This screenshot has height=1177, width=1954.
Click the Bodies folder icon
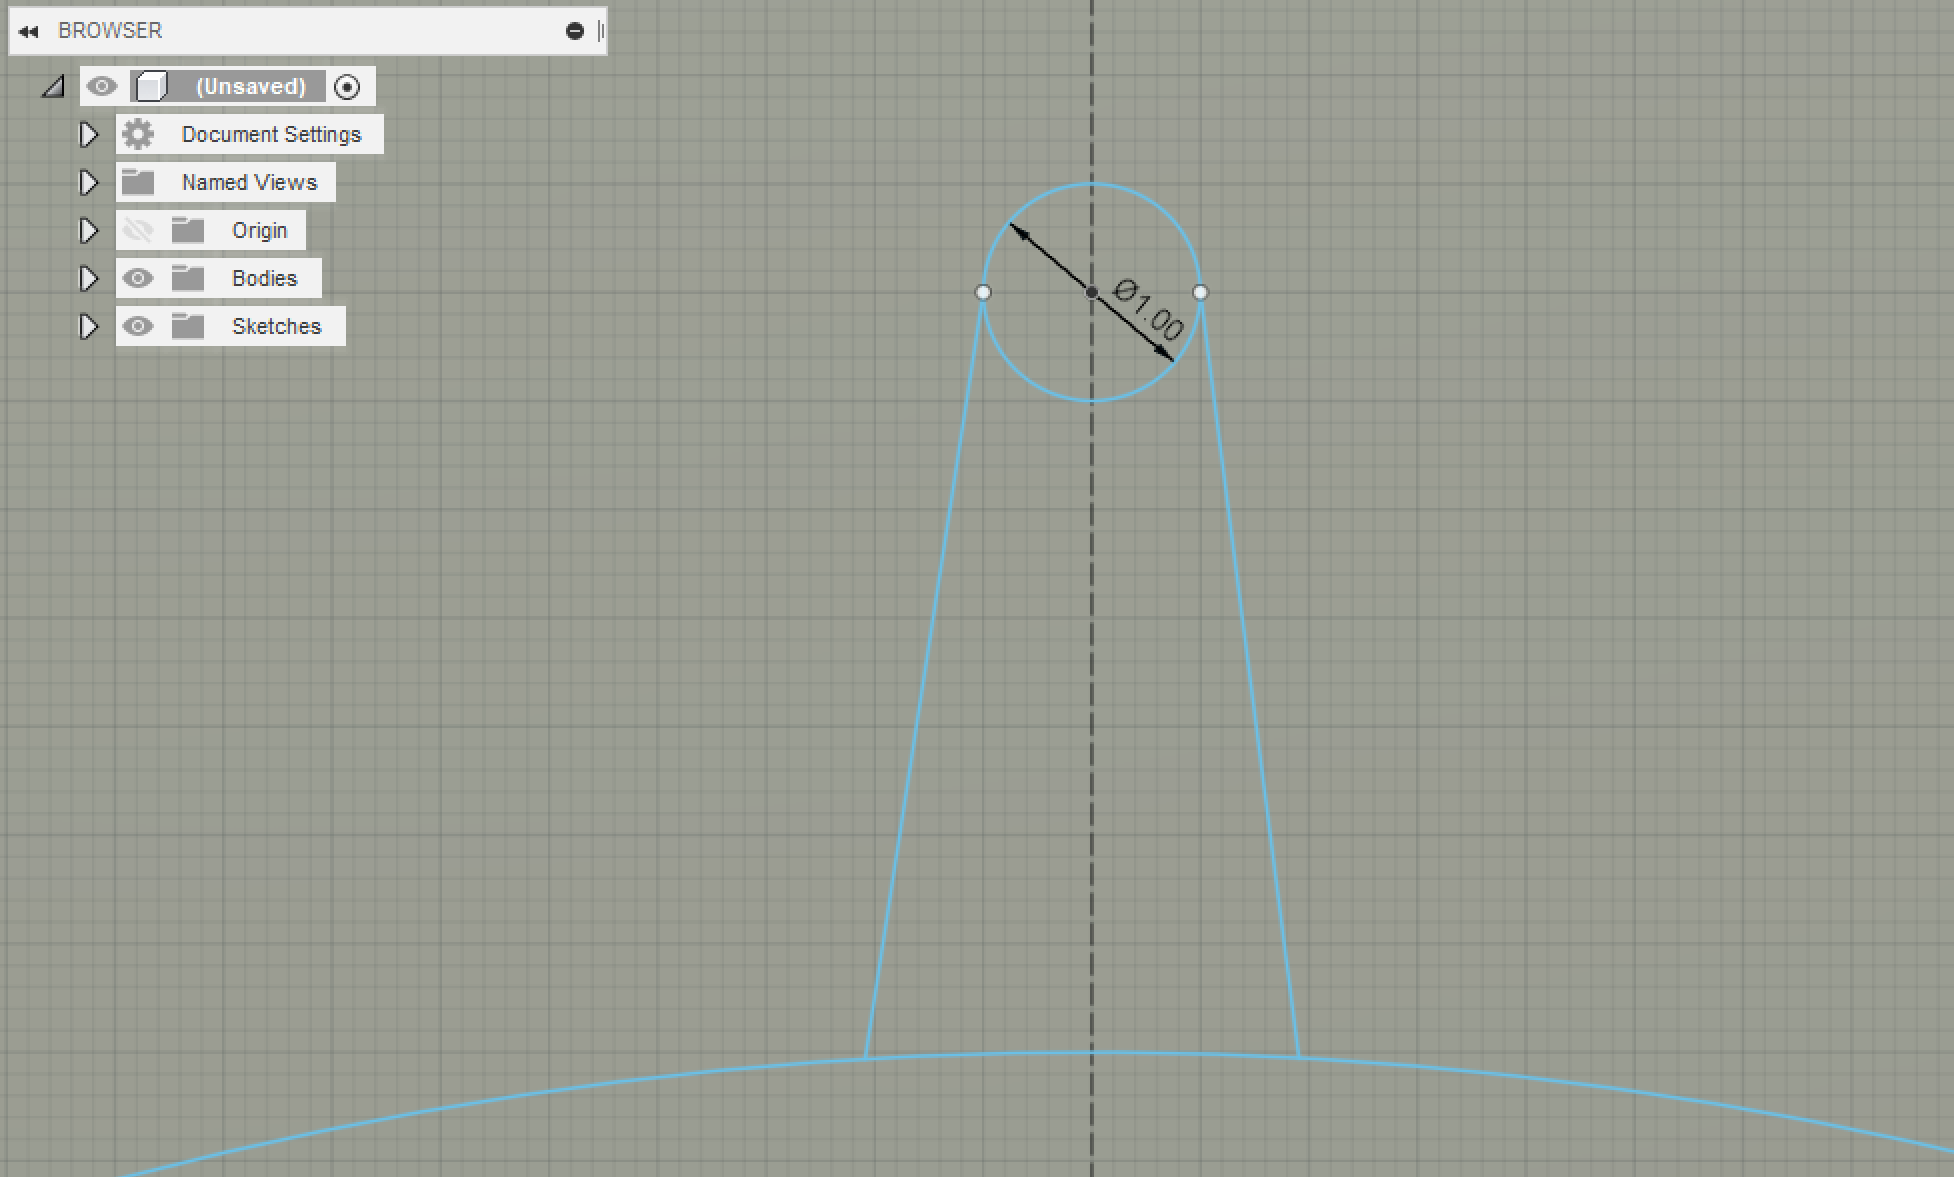tap(188, 278)
